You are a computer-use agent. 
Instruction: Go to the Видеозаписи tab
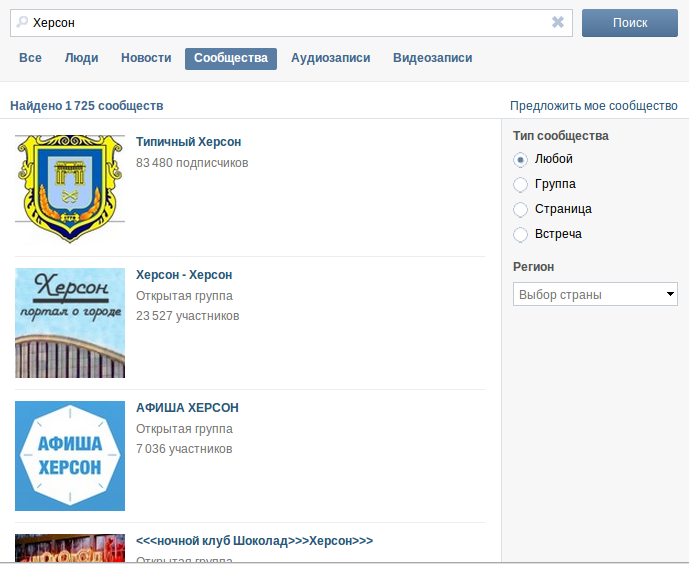(432, 58)
